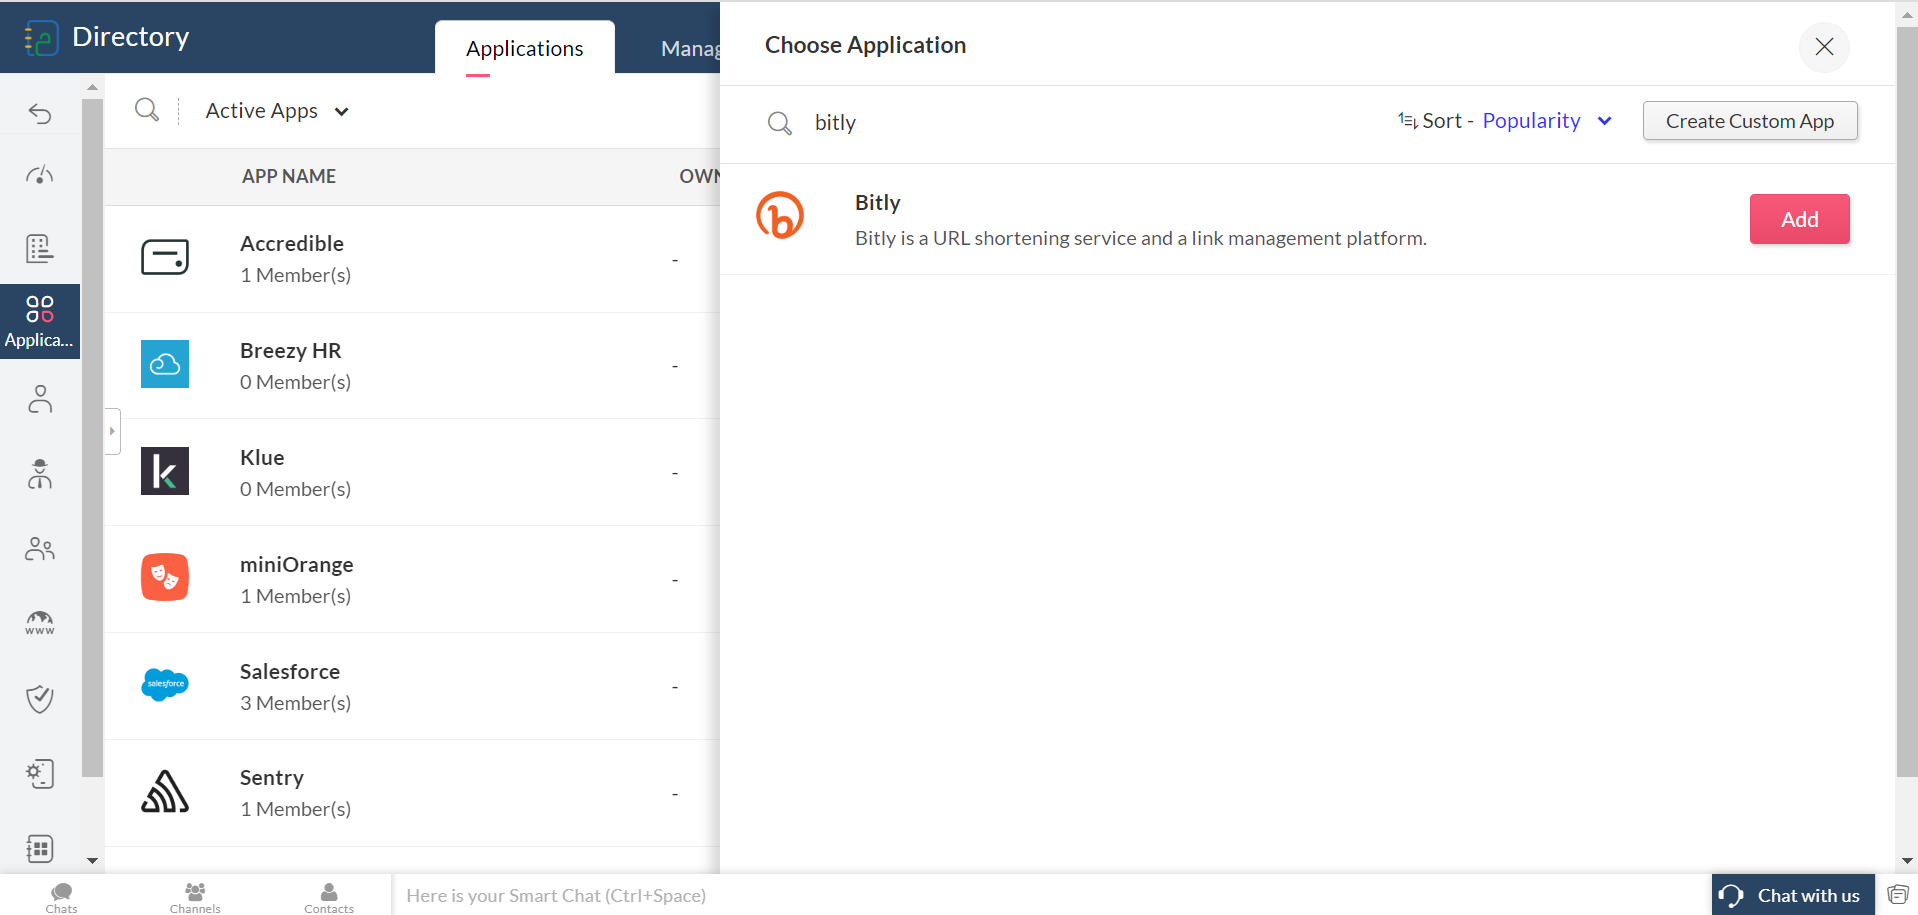Open Chats in the bottom bar

[61, 897]
